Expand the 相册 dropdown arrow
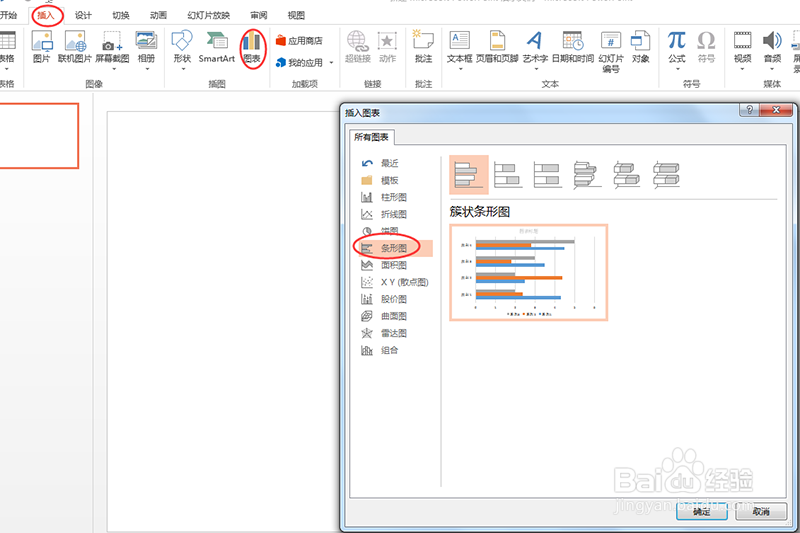The image size is (800, 533). (x=147, y=69)
